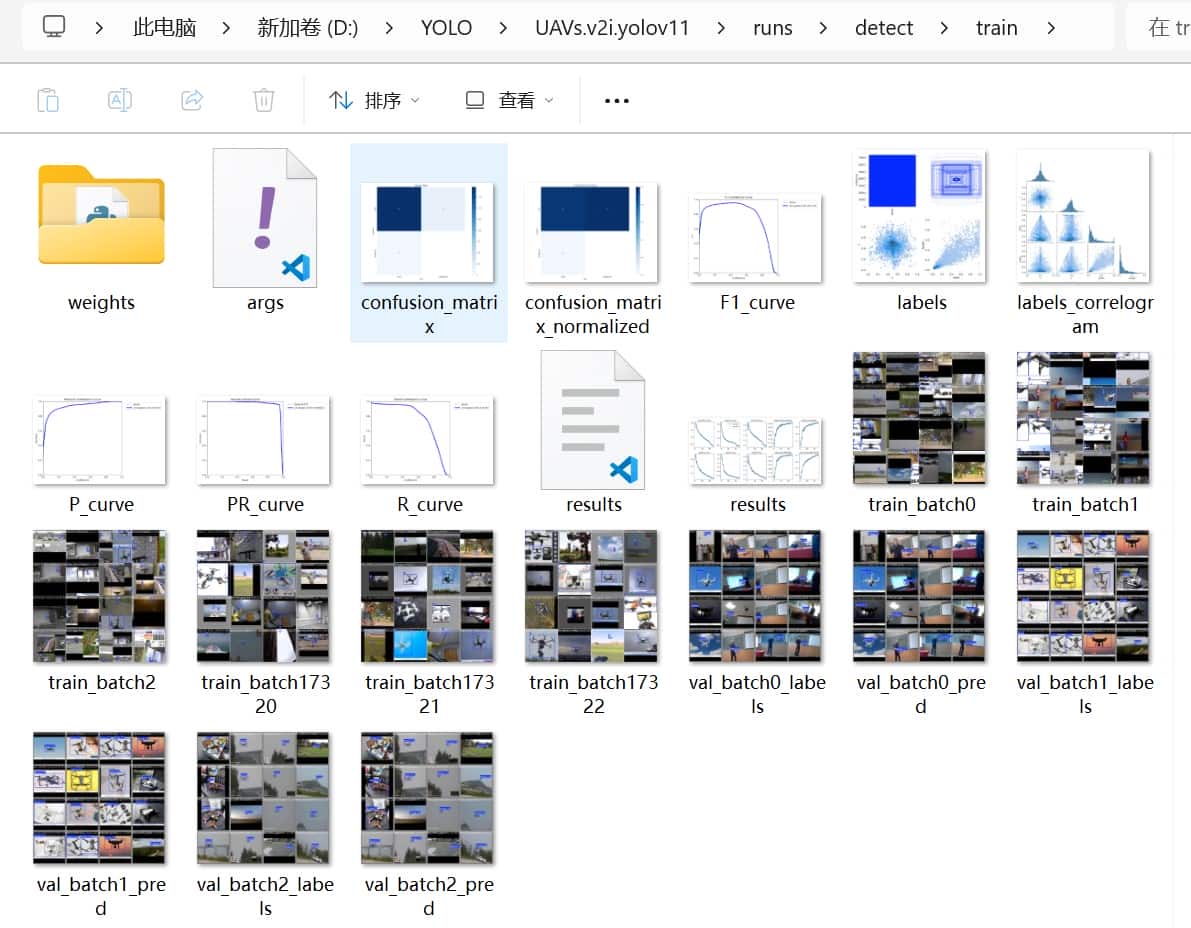Select the labels_correlogram thumbnail

pos(1084,216)
